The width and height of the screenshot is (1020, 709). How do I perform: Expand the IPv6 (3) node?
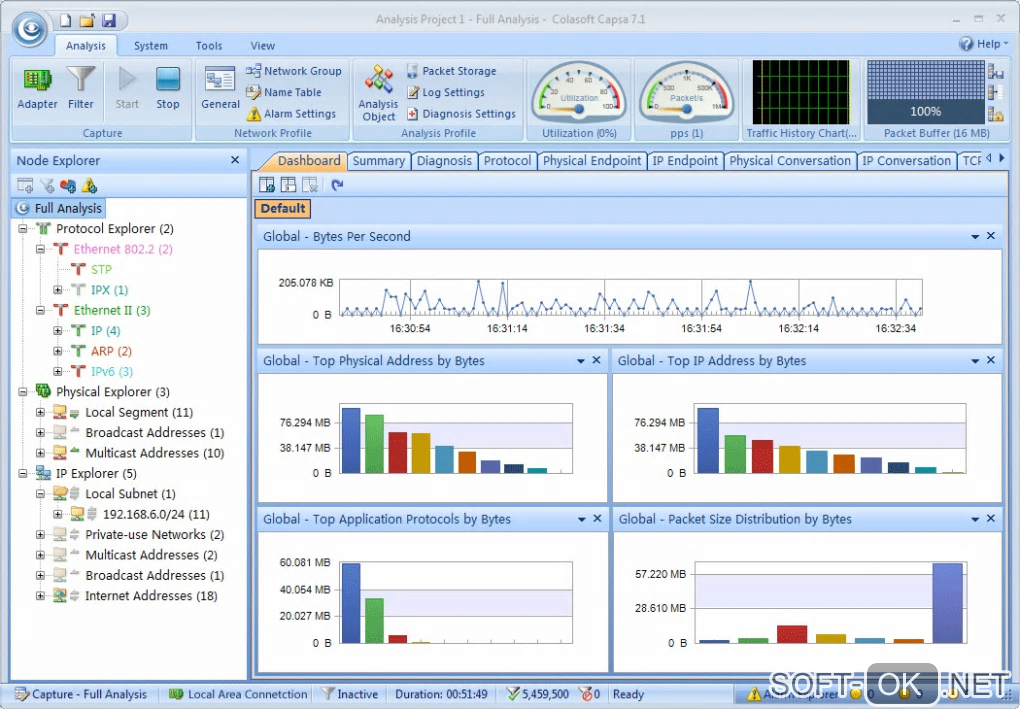(x=58, y=371)
